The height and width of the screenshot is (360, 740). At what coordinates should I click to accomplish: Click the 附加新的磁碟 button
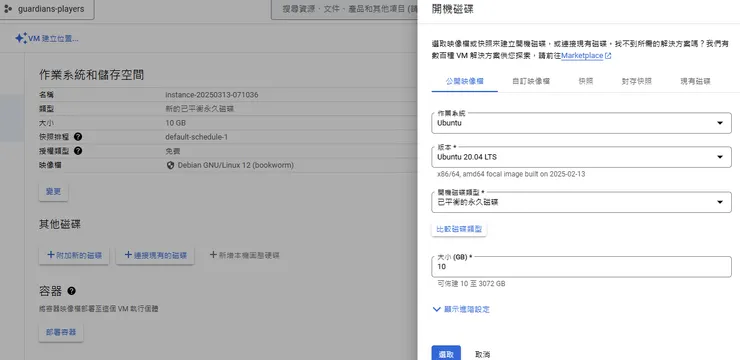[74, 255]
